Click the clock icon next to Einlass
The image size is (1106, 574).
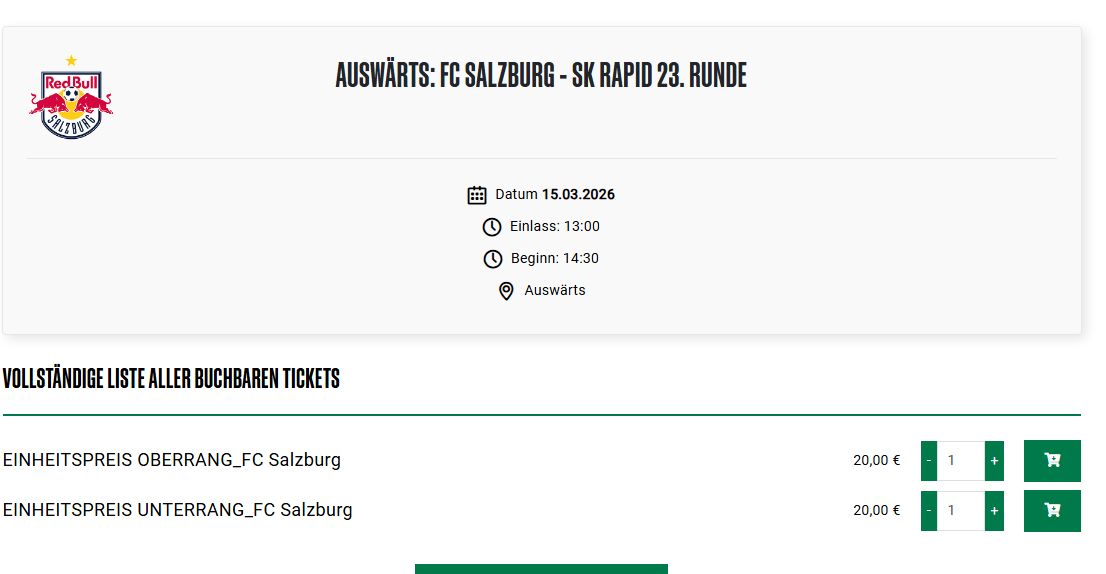(x=492, y=227)
